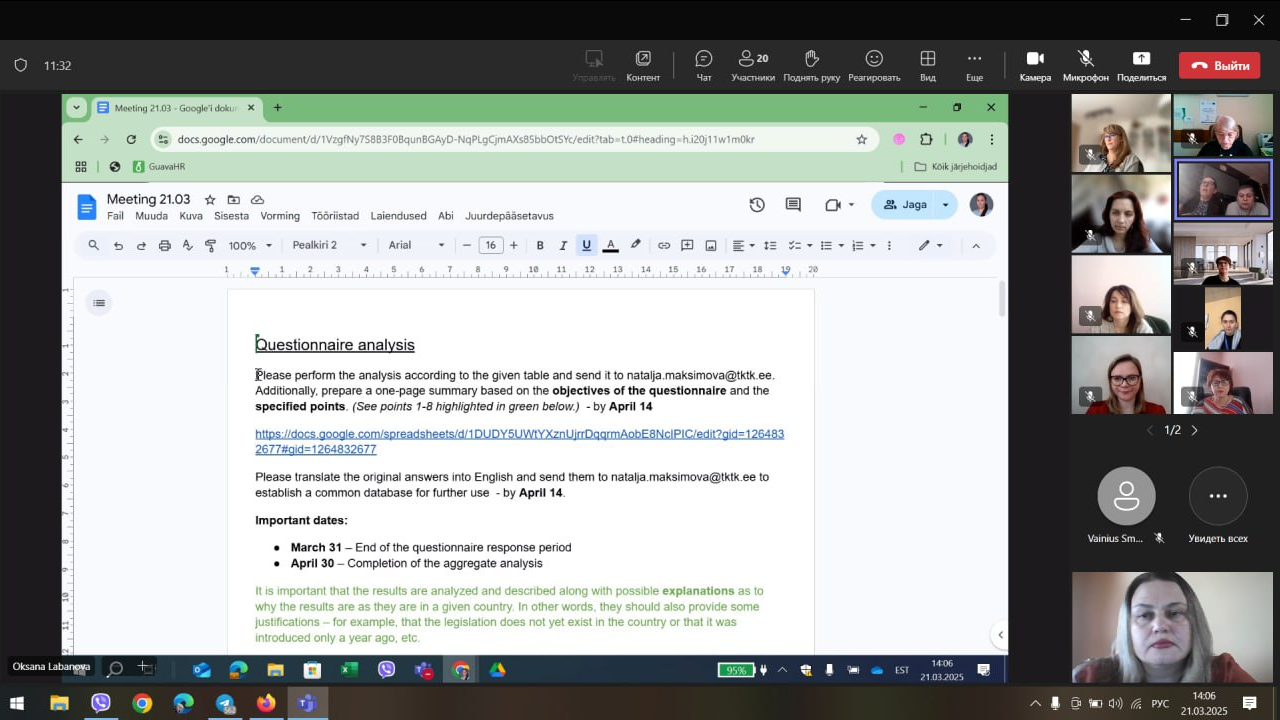The height and width of the screenshot is (720, 1280).
Task: Click the Share screen icon
Action: click(1141, 65)
